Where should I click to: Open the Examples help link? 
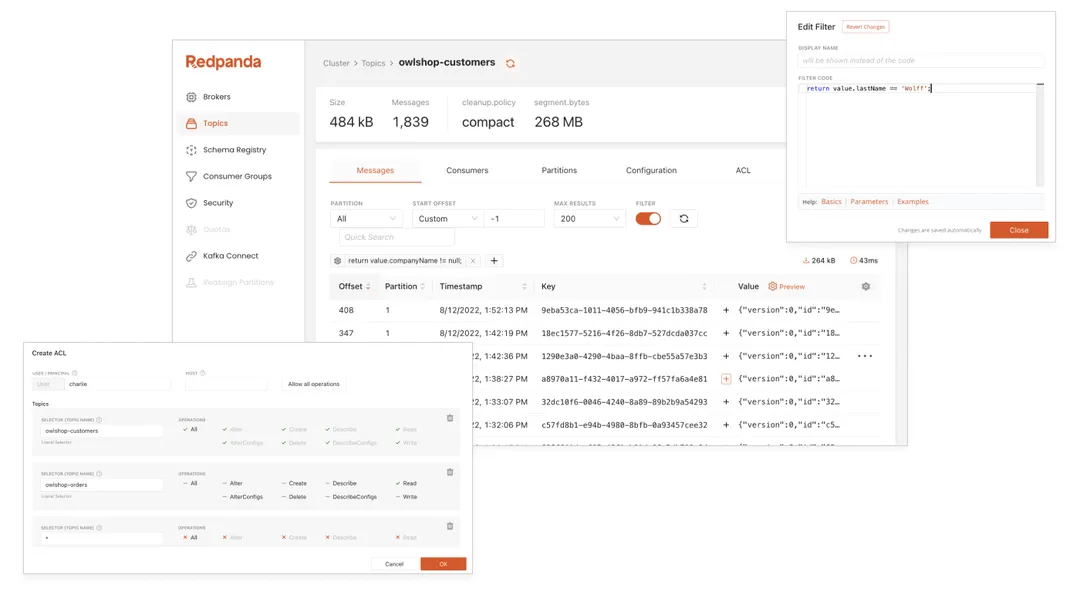coord(913,202)
